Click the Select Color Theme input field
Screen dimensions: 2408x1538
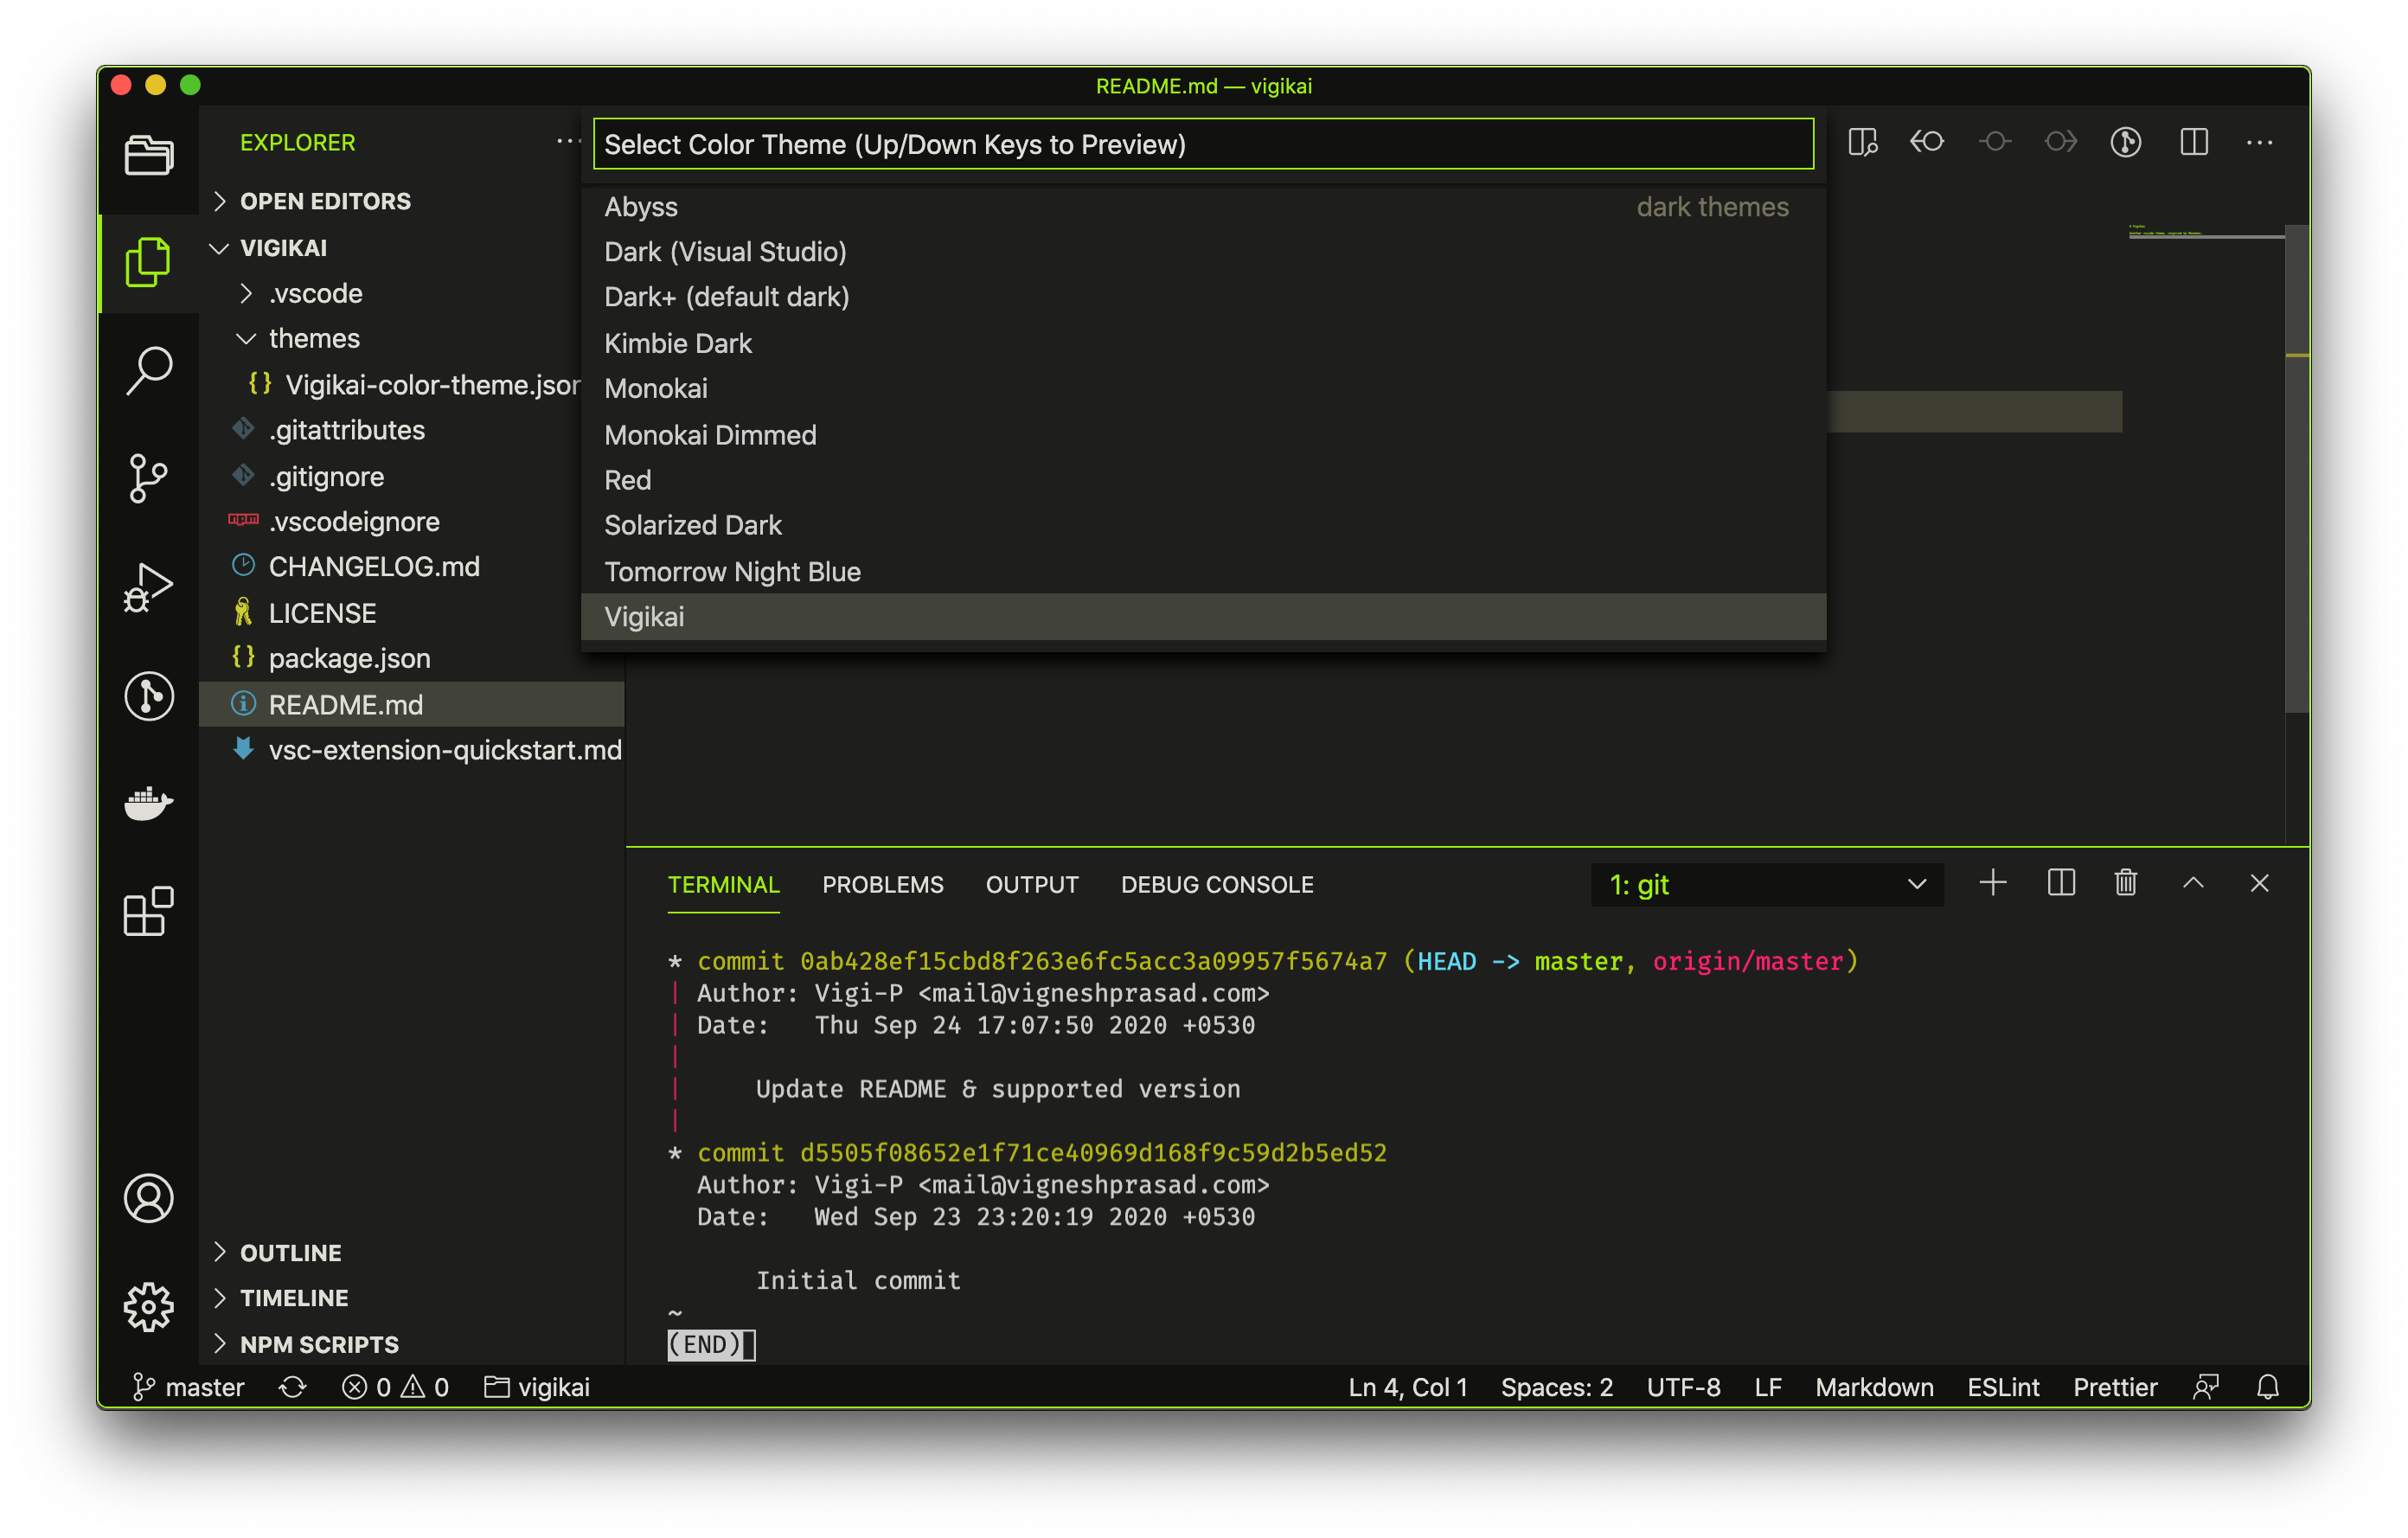(1202, 145)
